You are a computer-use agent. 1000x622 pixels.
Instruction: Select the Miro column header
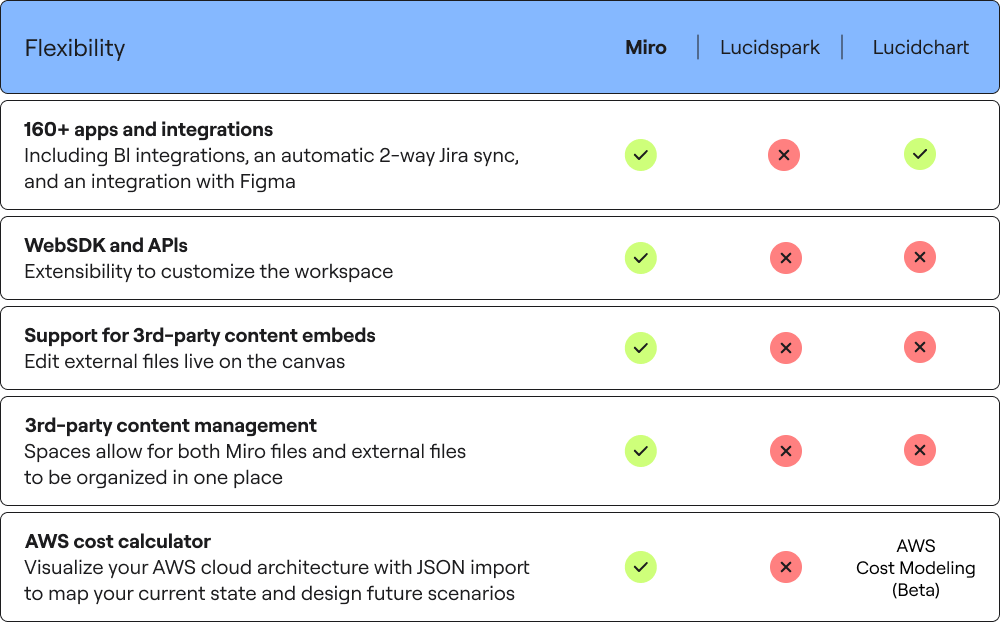[x=645, y=47]
